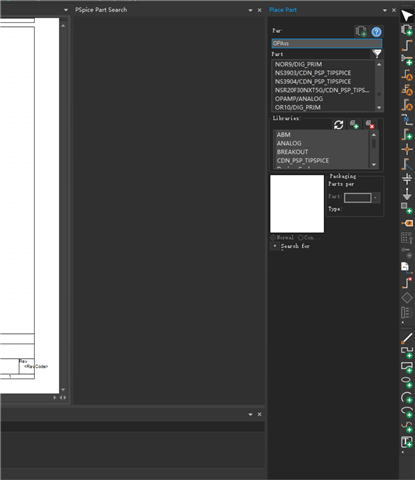Select the Place Polyline tool
Screen dimensions: 415x480
407,352
